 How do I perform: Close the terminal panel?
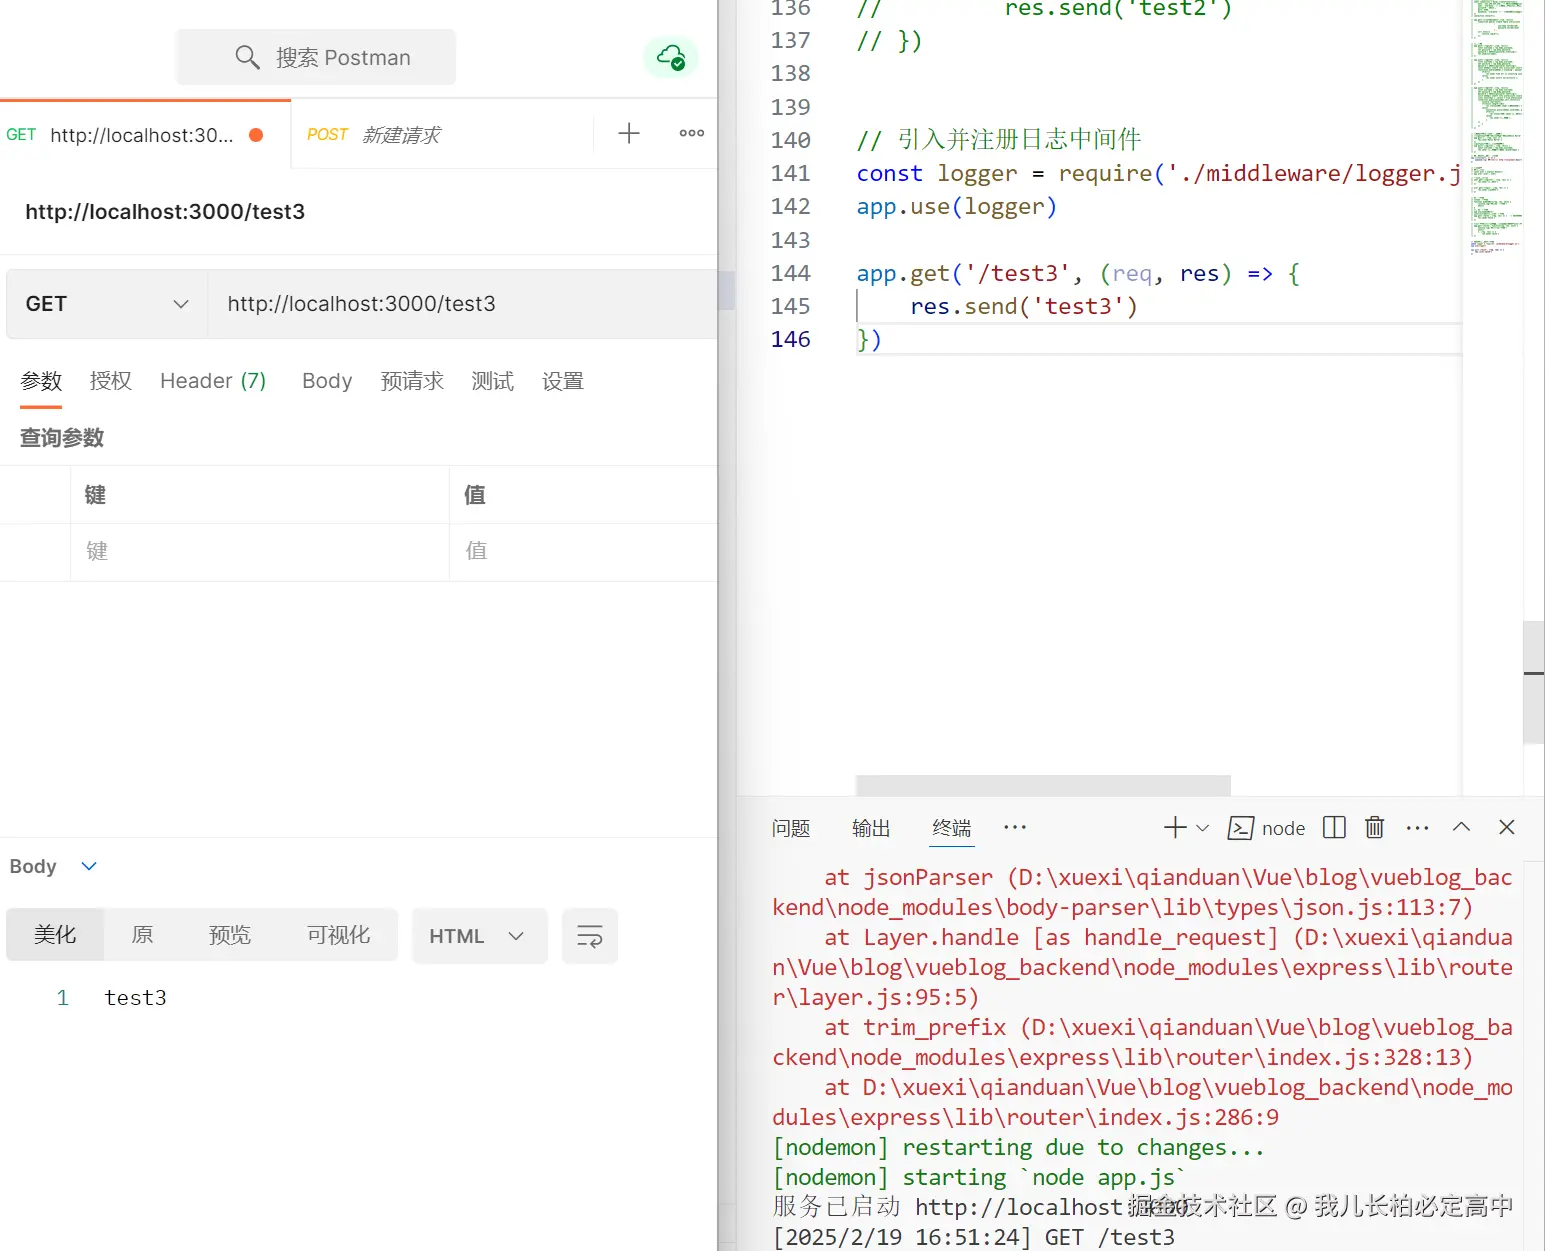click(x=1507, y=827)
